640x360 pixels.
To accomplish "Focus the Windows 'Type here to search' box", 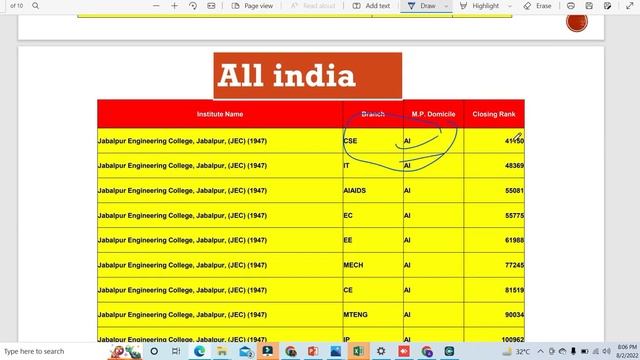I will [x=53, y=351].
